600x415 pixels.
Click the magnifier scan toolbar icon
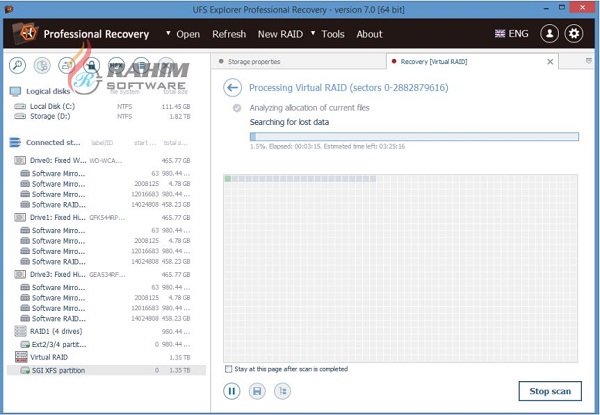(x=18, y=65)
